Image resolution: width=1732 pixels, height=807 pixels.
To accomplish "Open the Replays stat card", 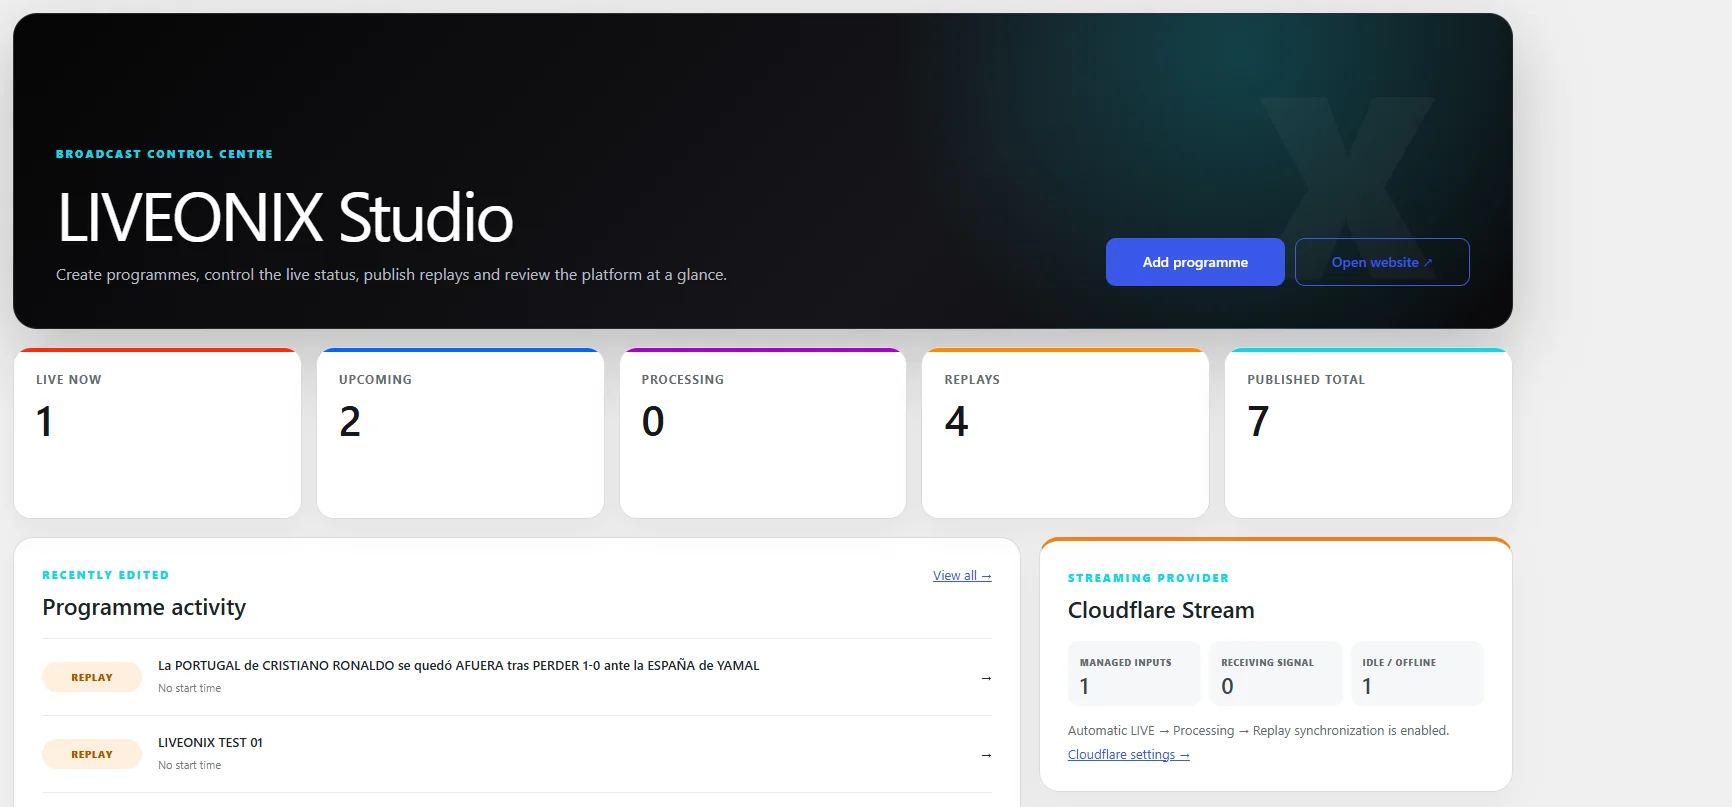I will (1065, 433).
